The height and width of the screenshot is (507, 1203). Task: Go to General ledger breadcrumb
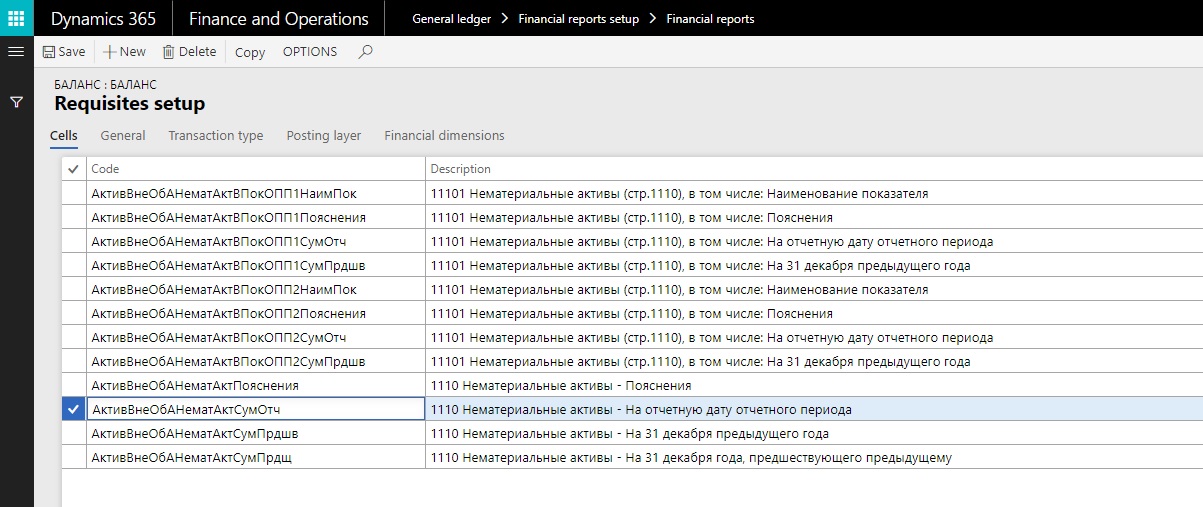[x=451, y=19]
